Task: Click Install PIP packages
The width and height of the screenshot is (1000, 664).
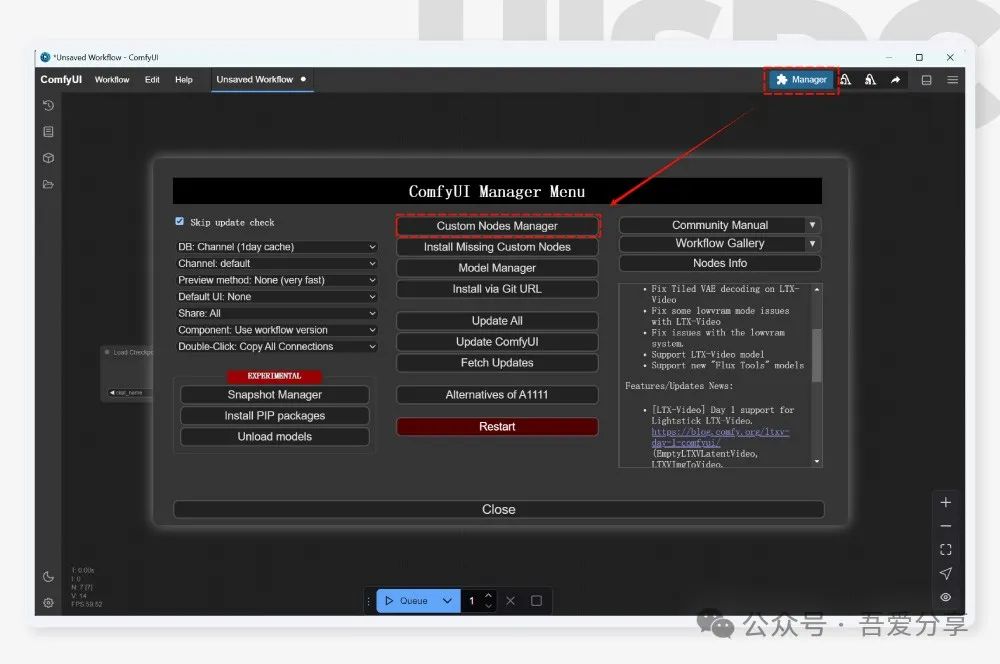Action: click(274, 416)
